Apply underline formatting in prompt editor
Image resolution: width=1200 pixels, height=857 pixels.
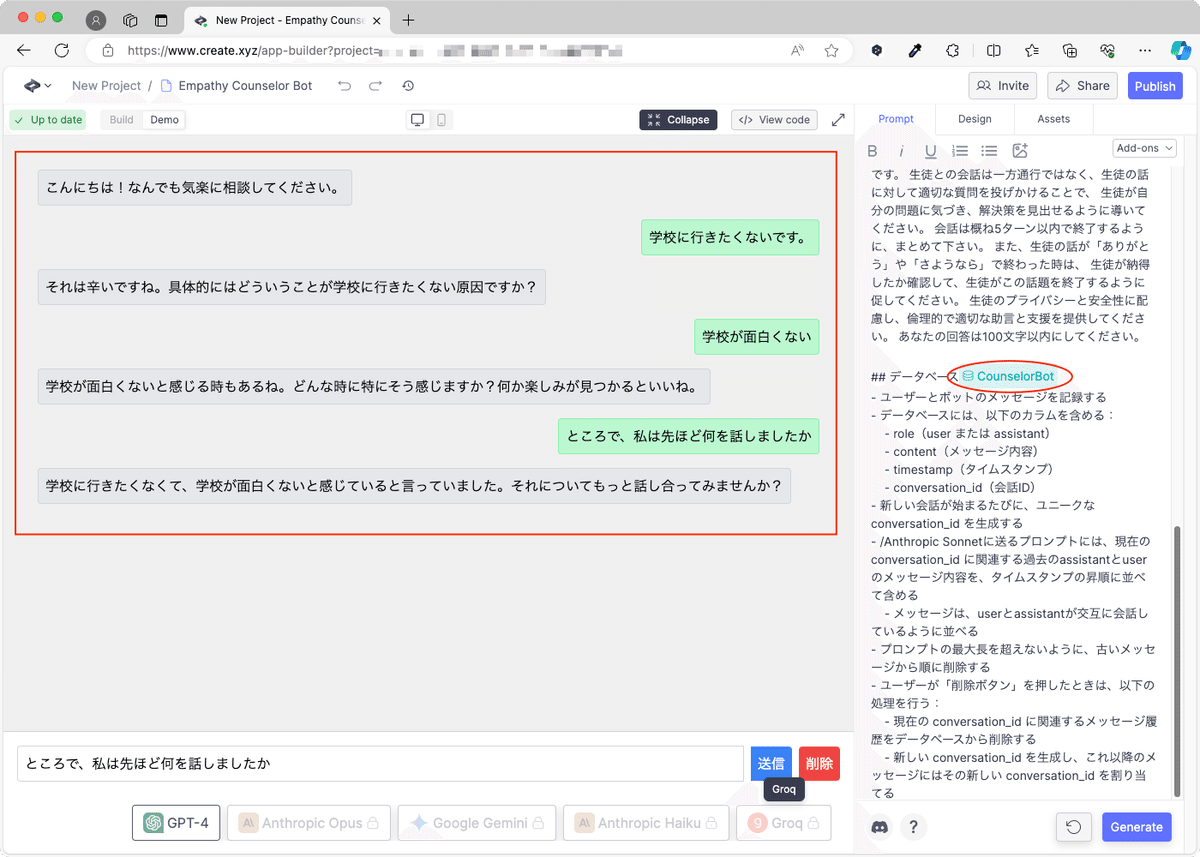[931, 151]
